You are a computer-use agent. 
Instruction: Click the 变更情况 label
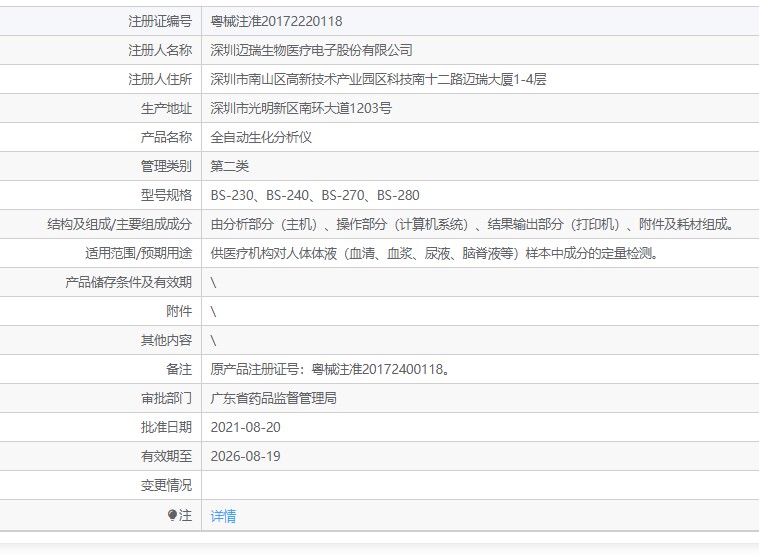point(167,486)
